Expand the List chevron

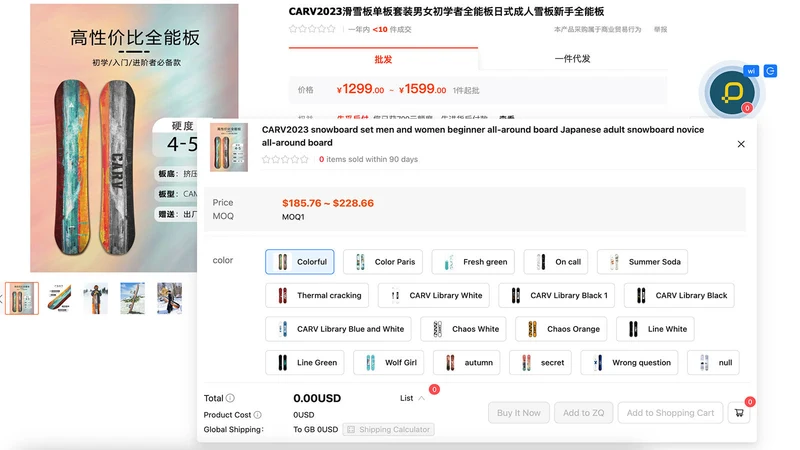[x=421, y=398]
